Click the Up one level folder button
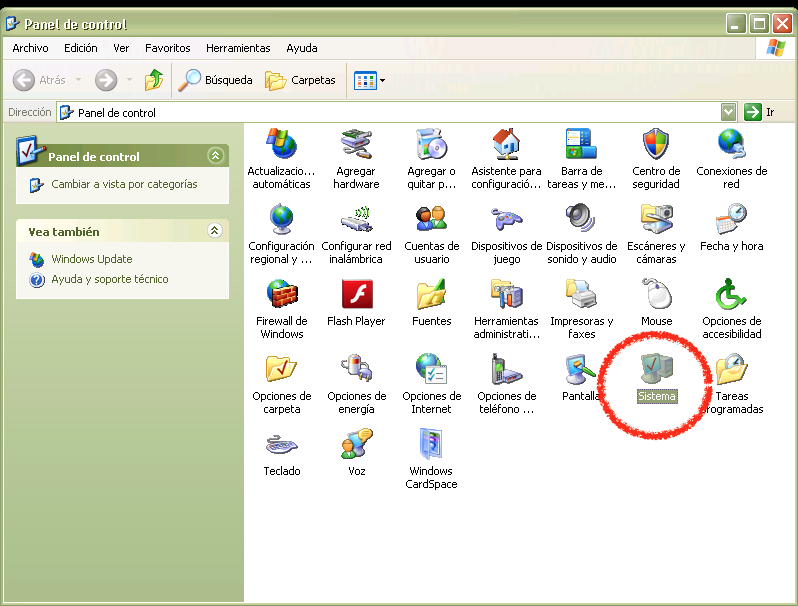798x606 pixels. 154,80
